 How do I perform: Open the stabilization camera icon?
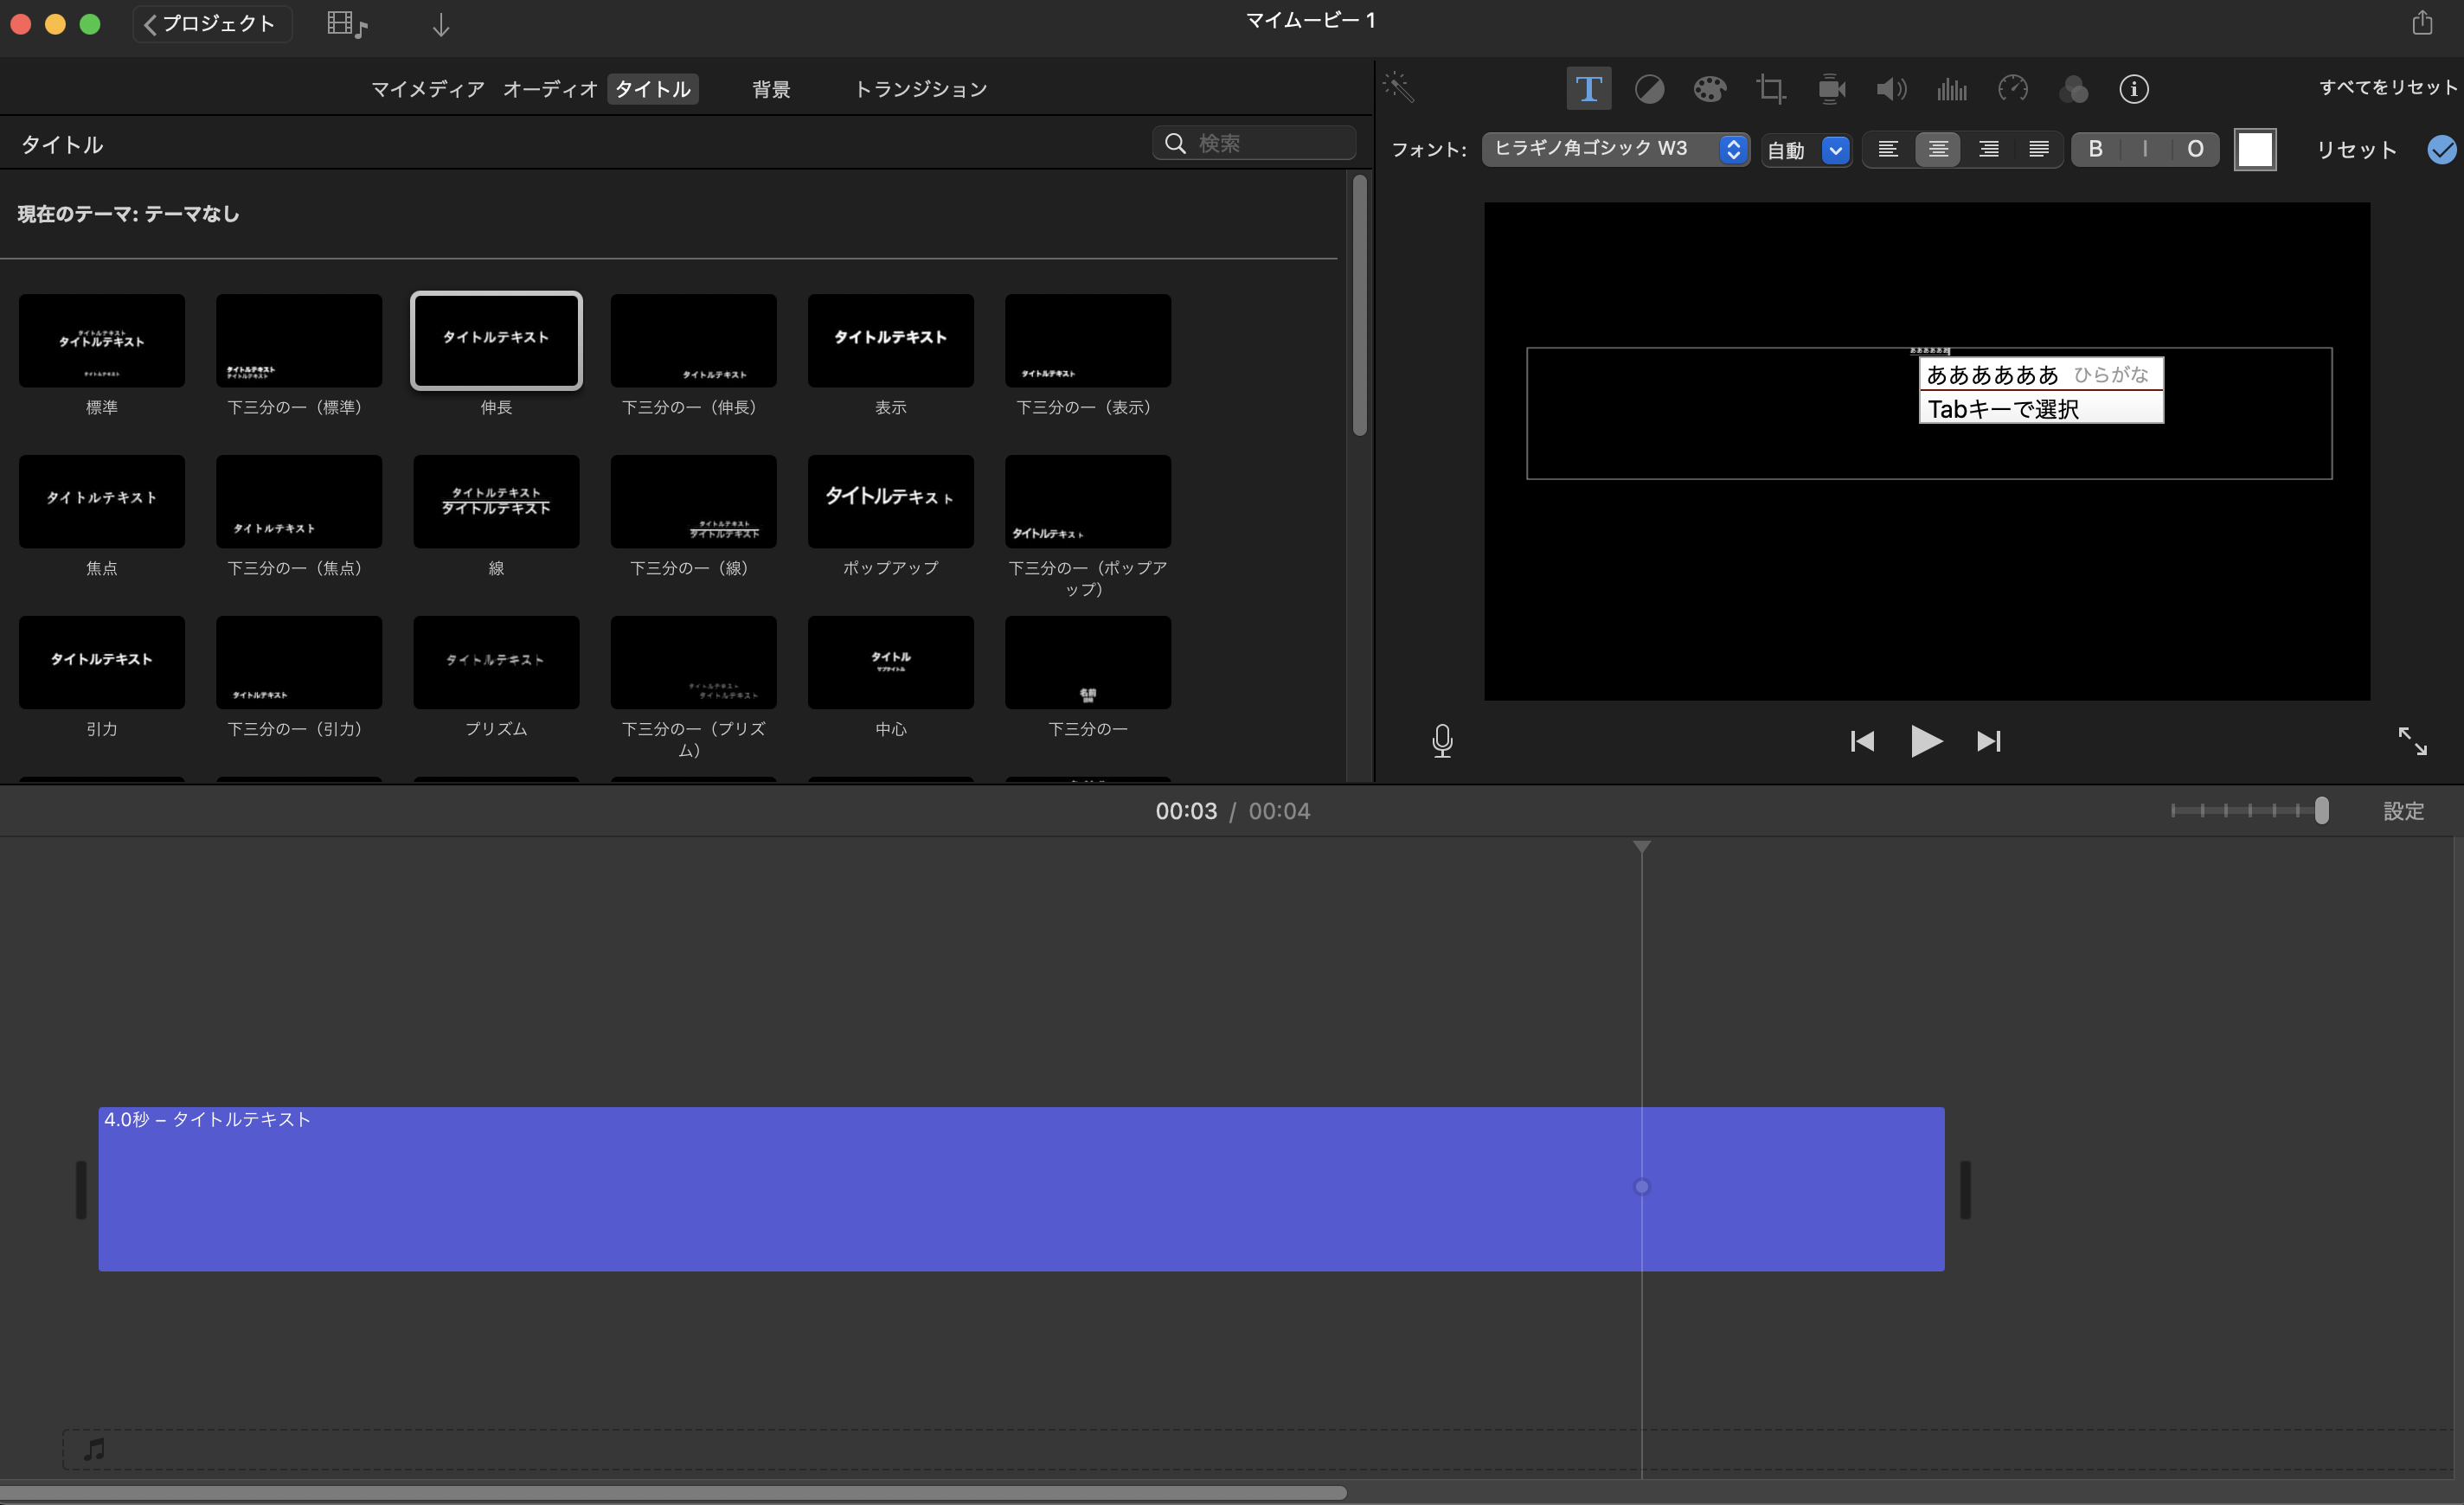coord(1831,89)
